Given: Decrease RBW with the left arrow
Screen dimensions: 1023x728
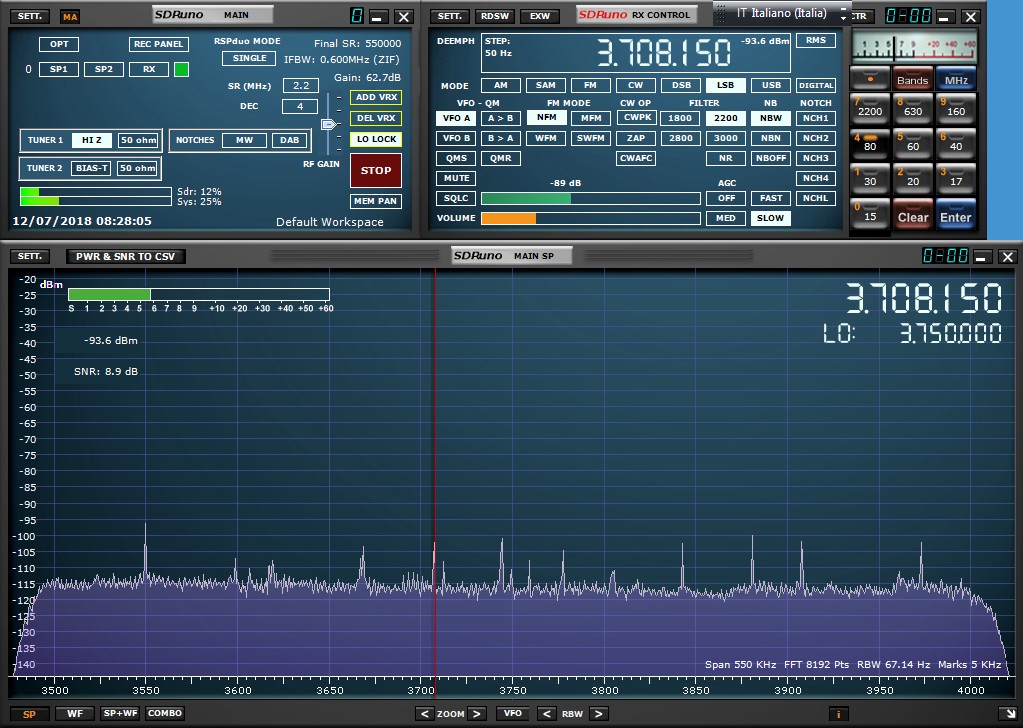Looking at the screenshot, I should point(547,714).
